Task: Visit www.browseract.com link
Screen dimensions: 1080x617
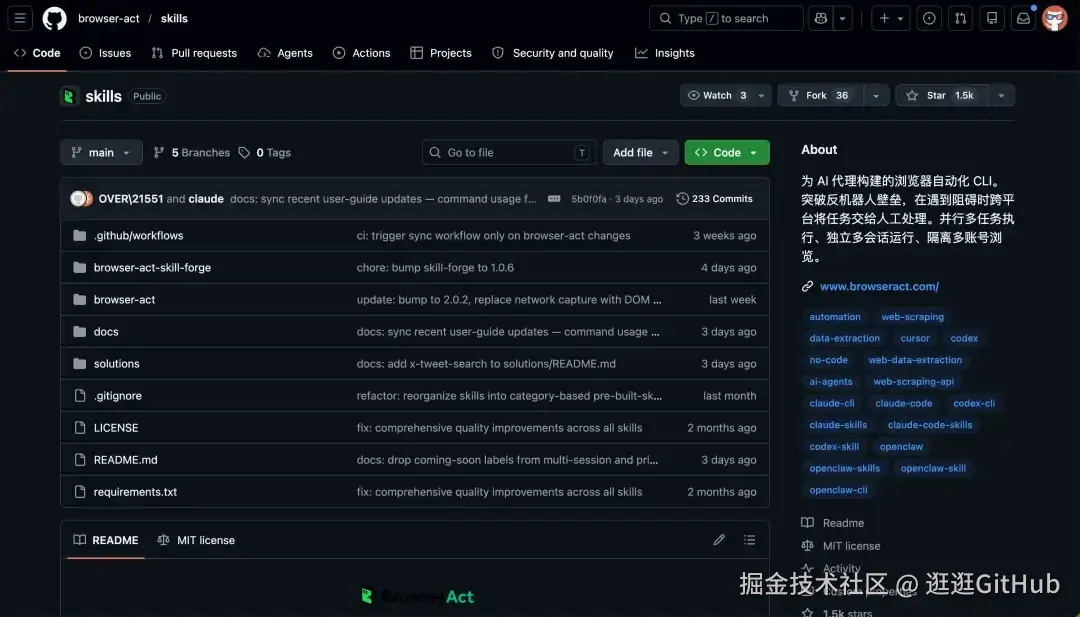Action: [x=880, y=286]
